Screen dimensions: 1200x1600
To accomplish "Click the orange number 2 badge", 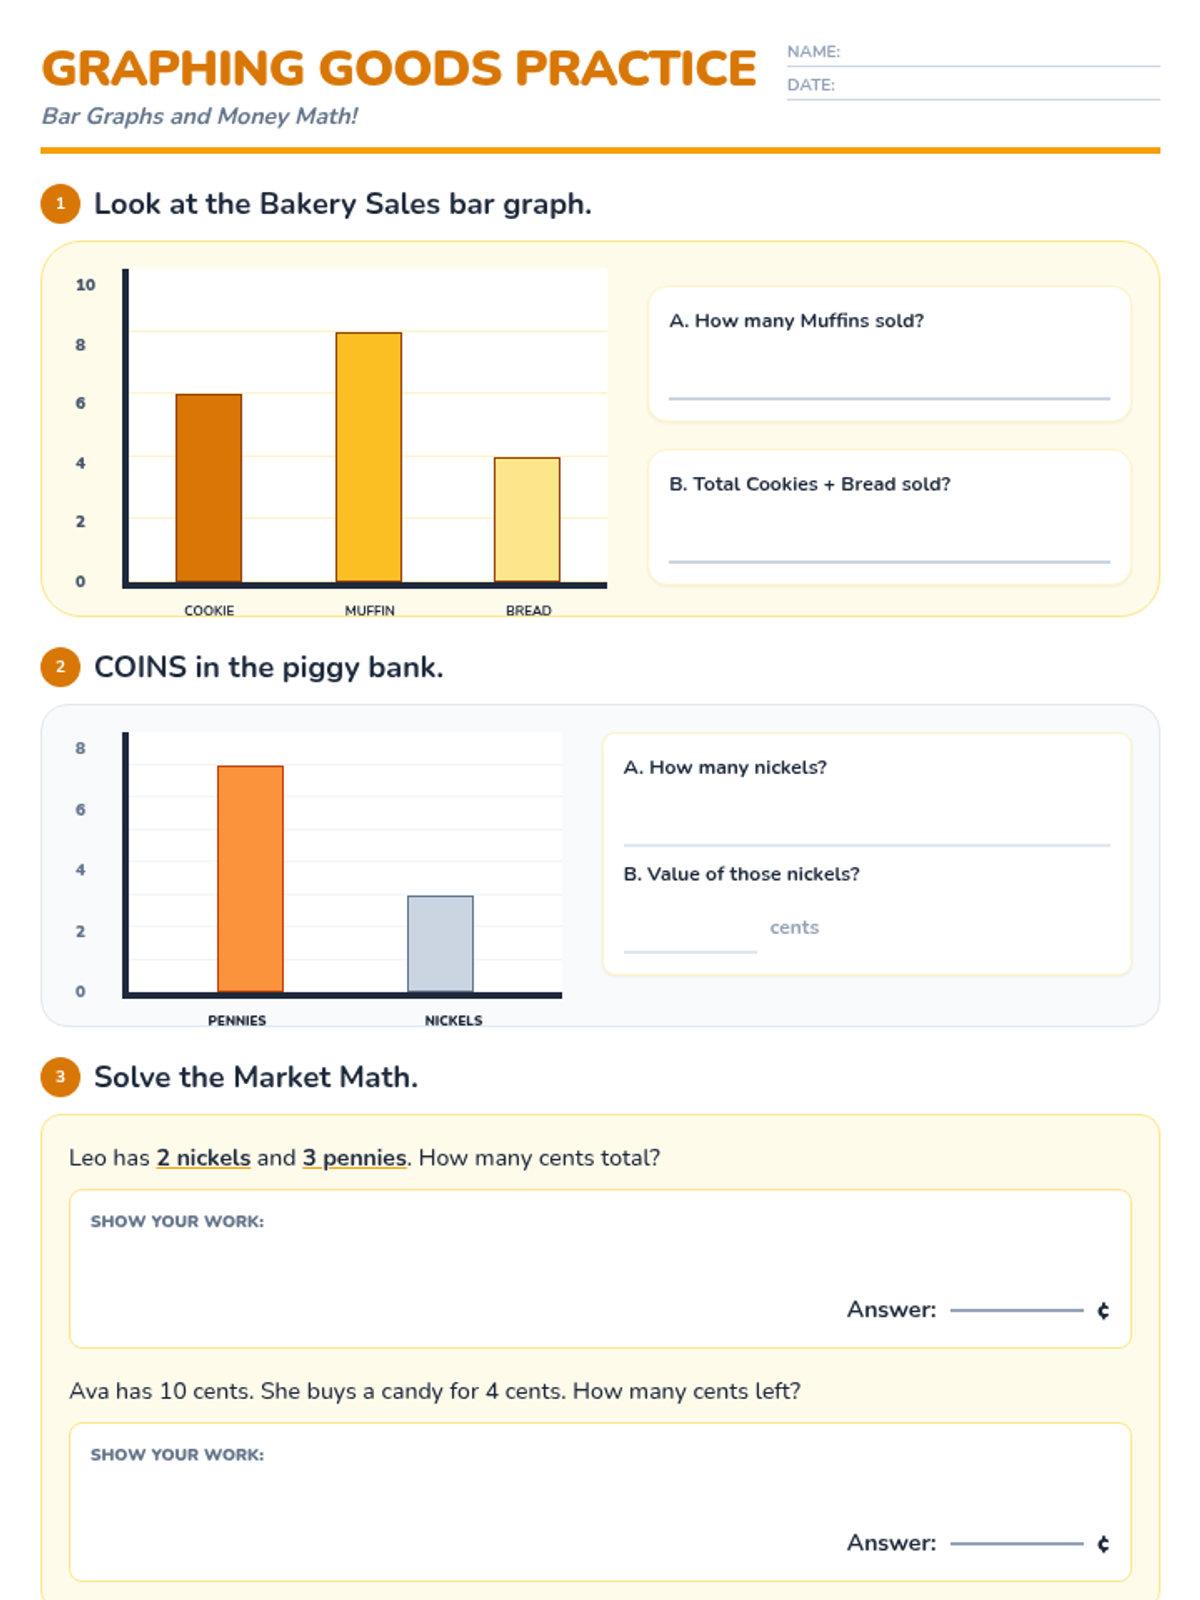I will click(x=60, y=667).
